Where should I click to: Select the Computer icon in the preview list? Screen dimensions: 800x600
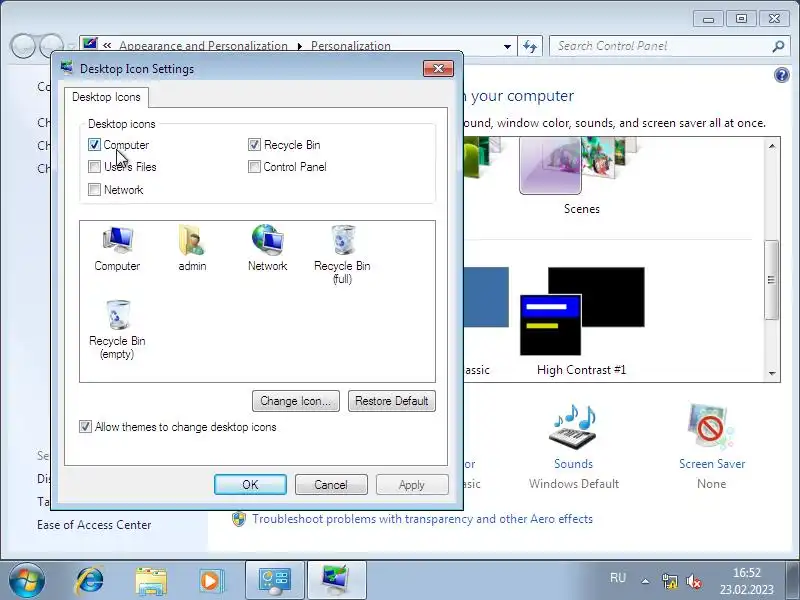117,248
